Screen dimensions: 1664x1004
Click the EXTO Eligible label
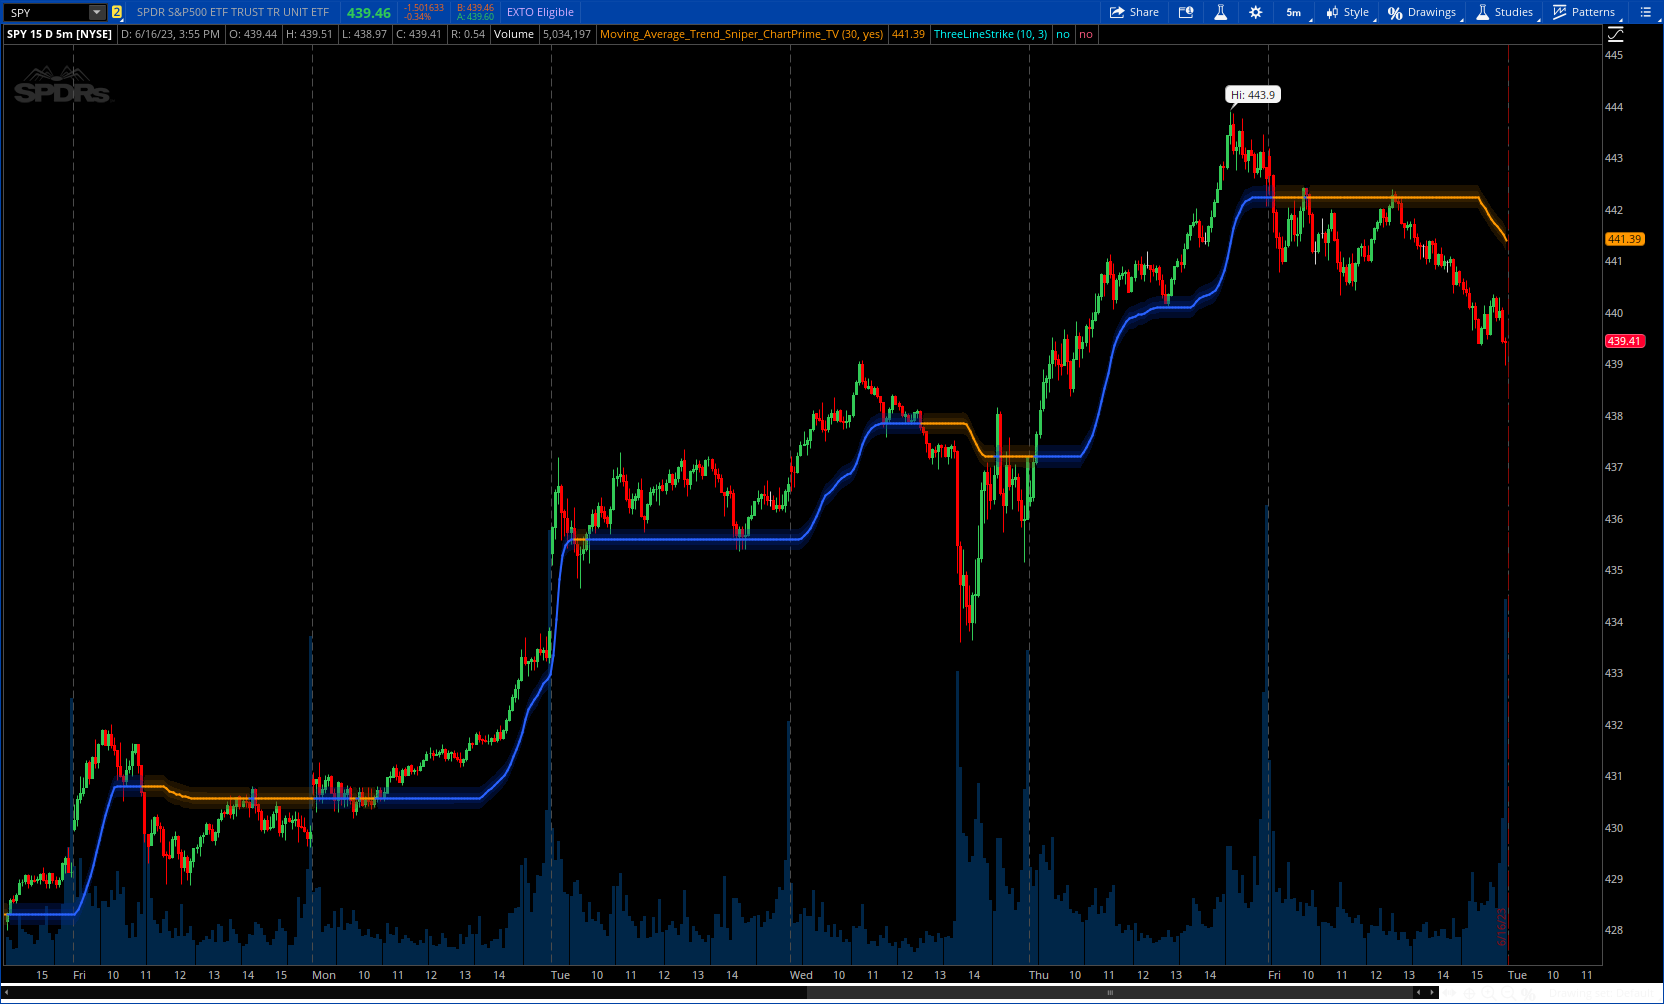[x=540, y=12]
